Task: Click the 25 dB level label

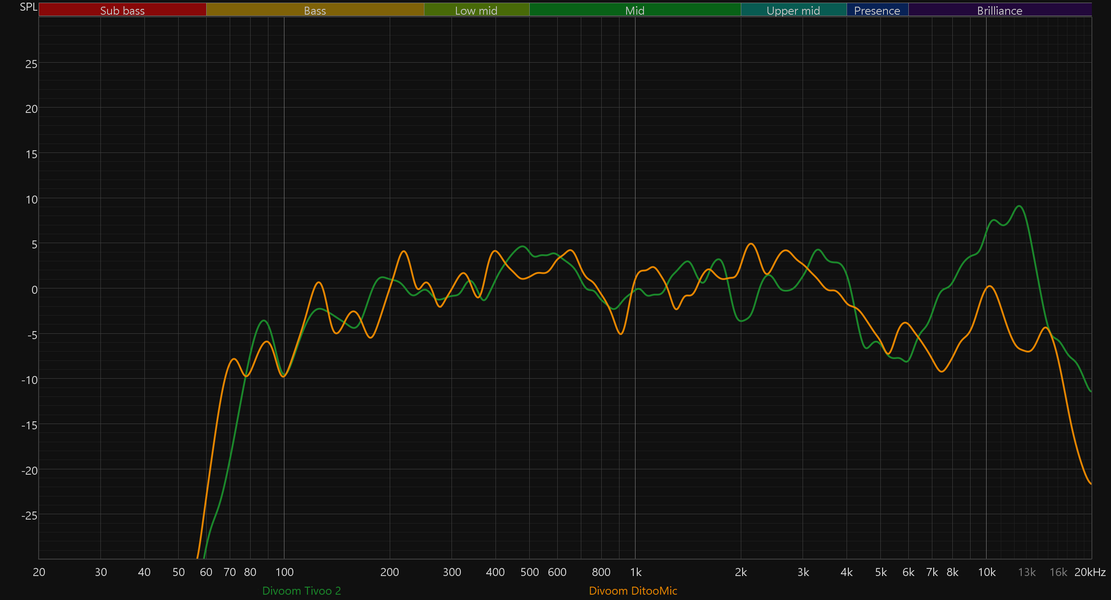Action: click(31, 64)
